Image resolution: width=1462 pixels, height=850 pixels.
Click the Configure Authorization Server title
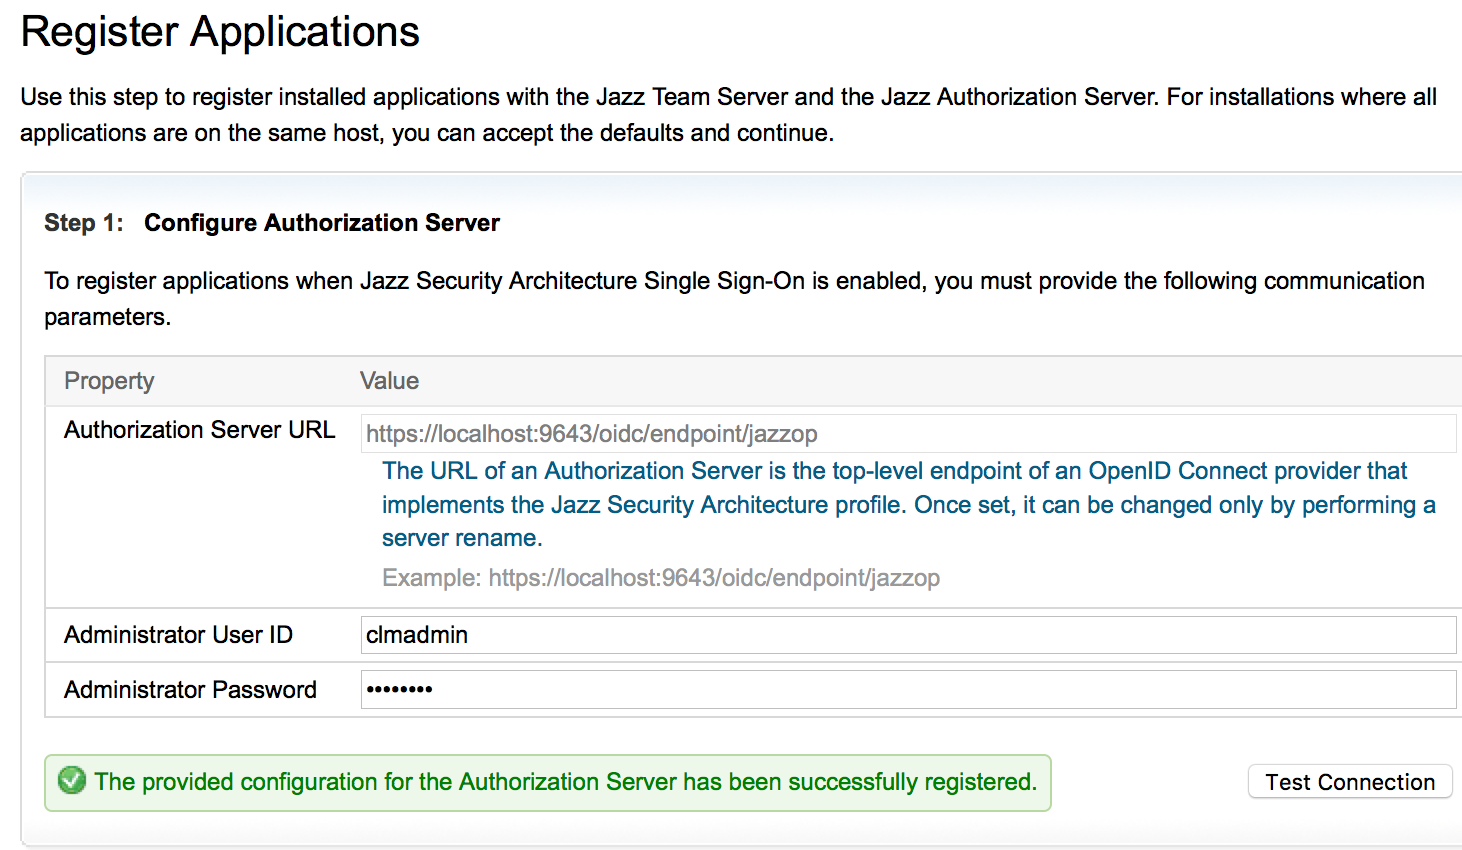pyautogui.click(x=322, y=223)
